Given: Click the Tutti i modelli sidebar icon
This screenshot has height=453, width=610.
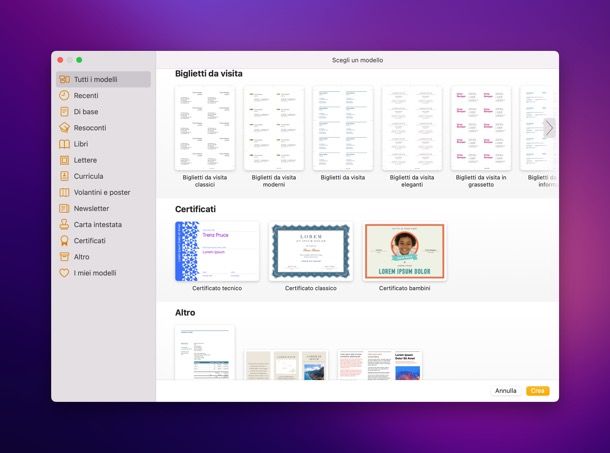Looking at the screenshot, I should click(64, 79).
